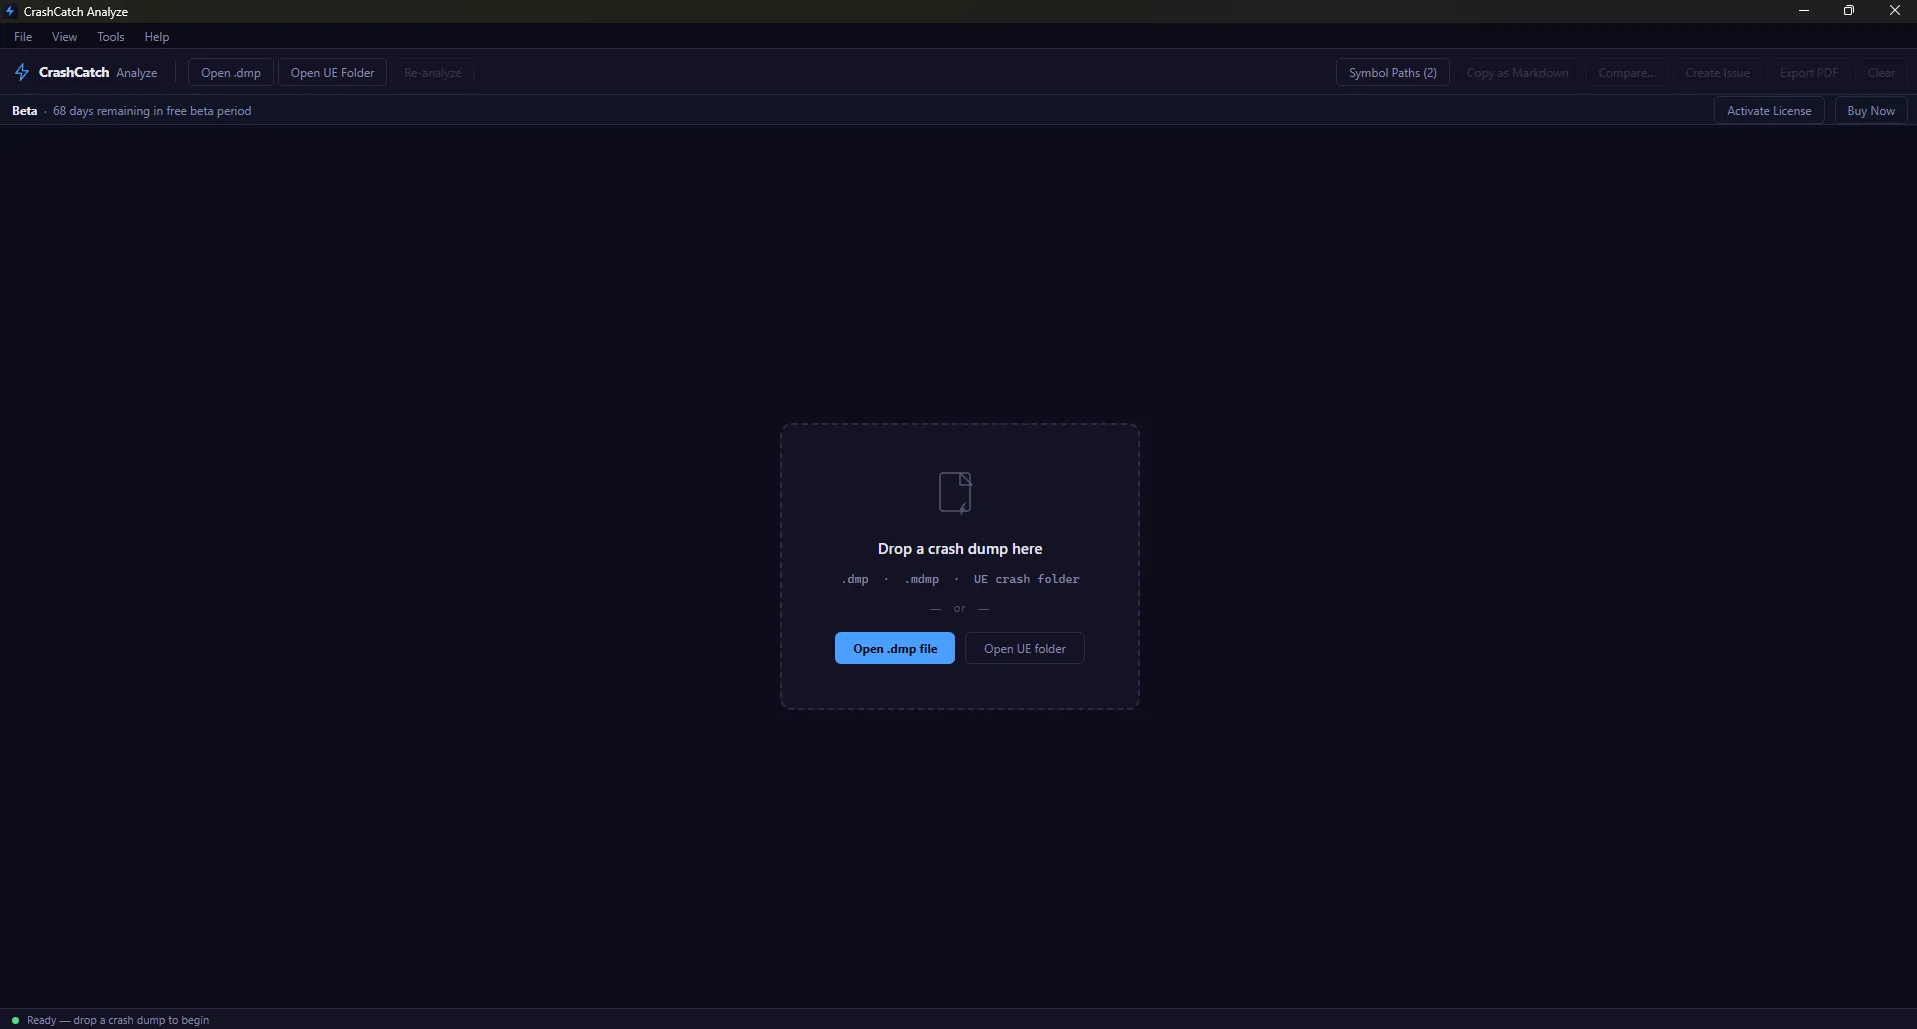1917x1029 pixels.
Task: Open the Help menu
Action: pyautogui.click(x=157, y=37)
